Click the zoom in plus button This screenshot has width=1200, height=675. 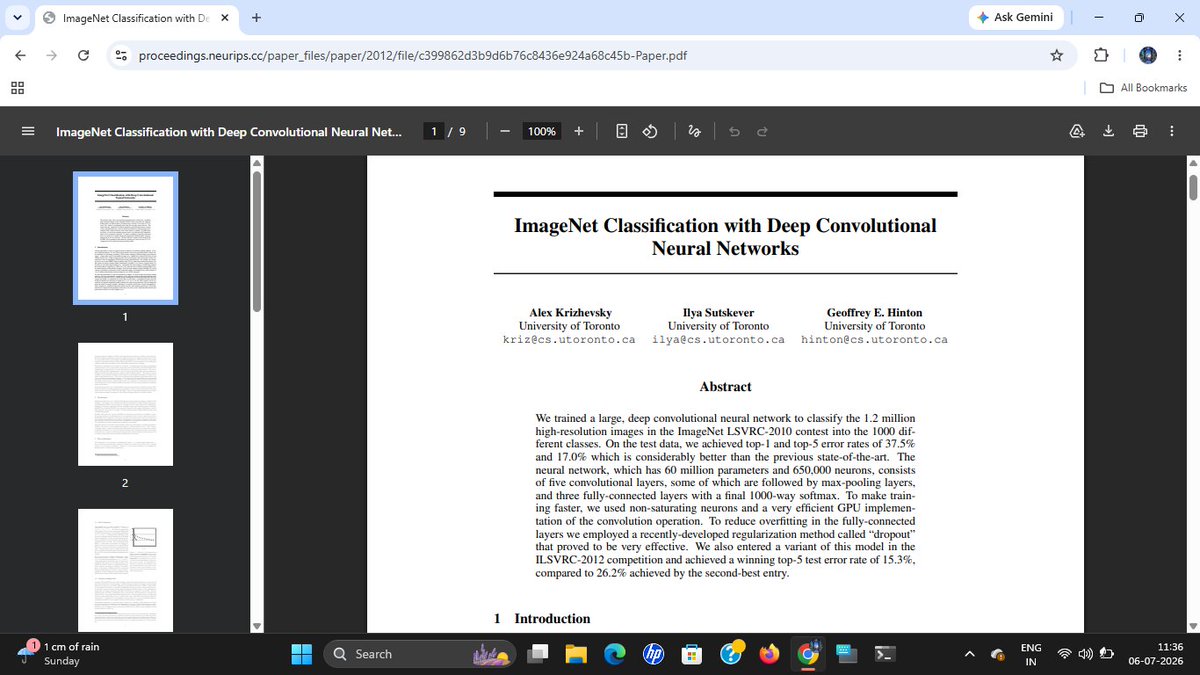pos(579,131)
